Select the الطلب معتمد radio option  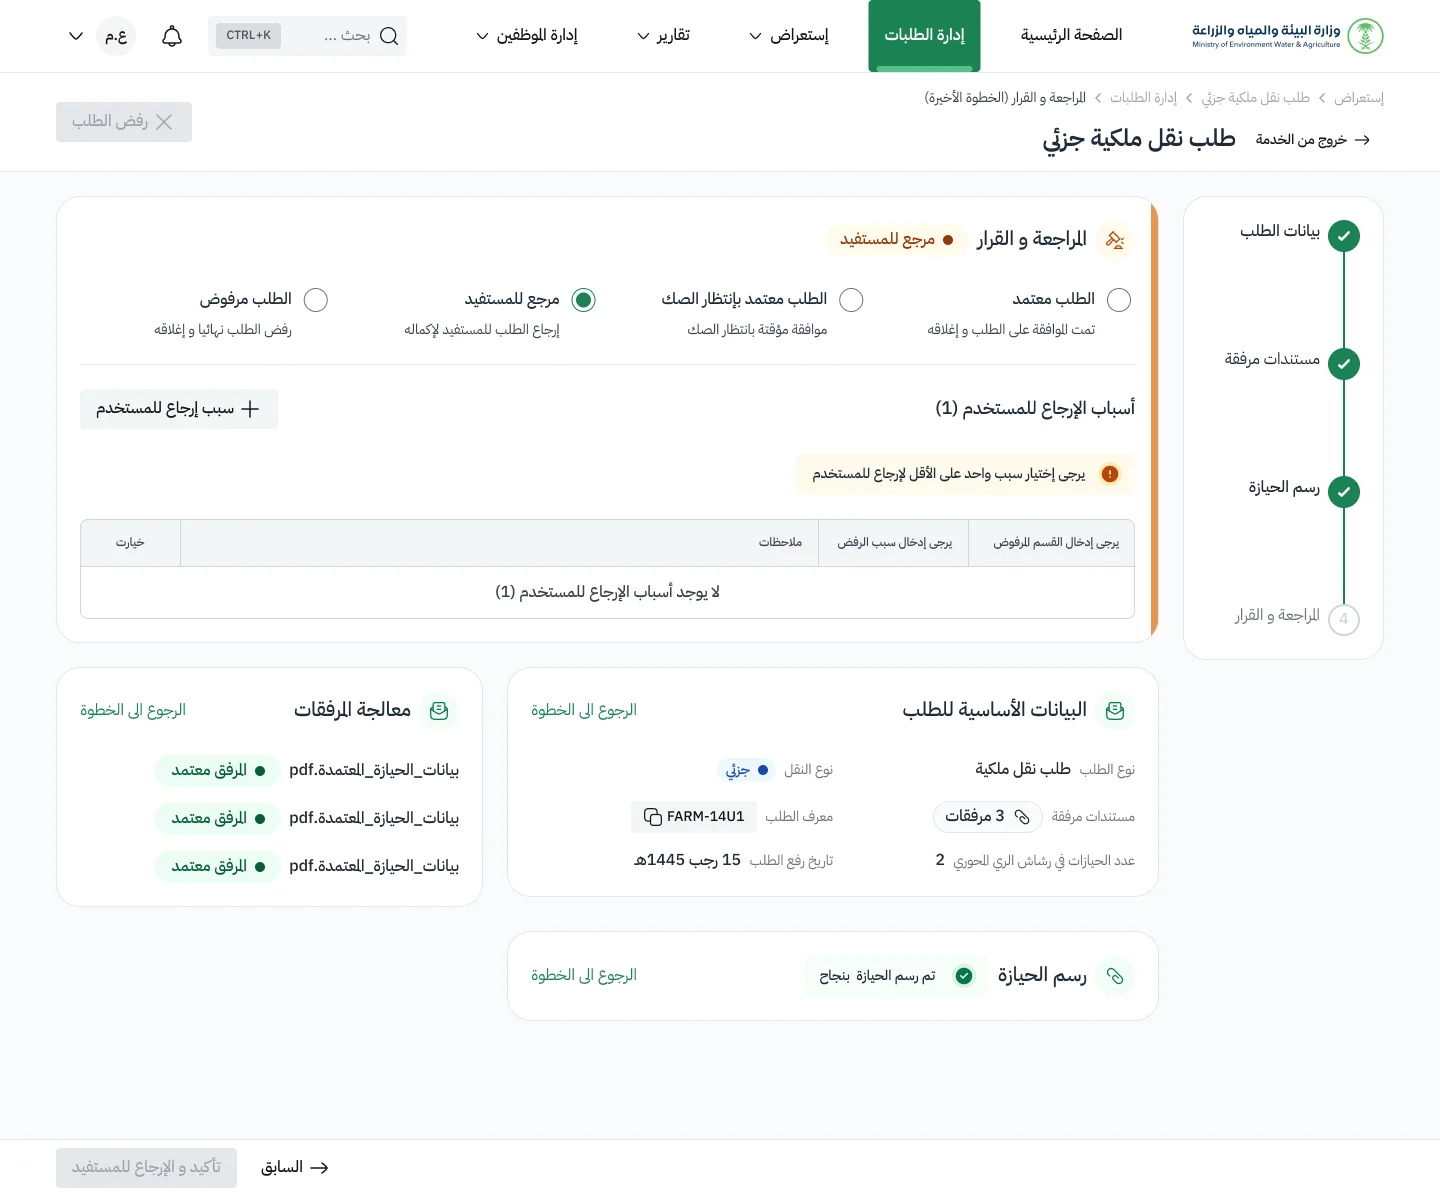click(1119, 300)
